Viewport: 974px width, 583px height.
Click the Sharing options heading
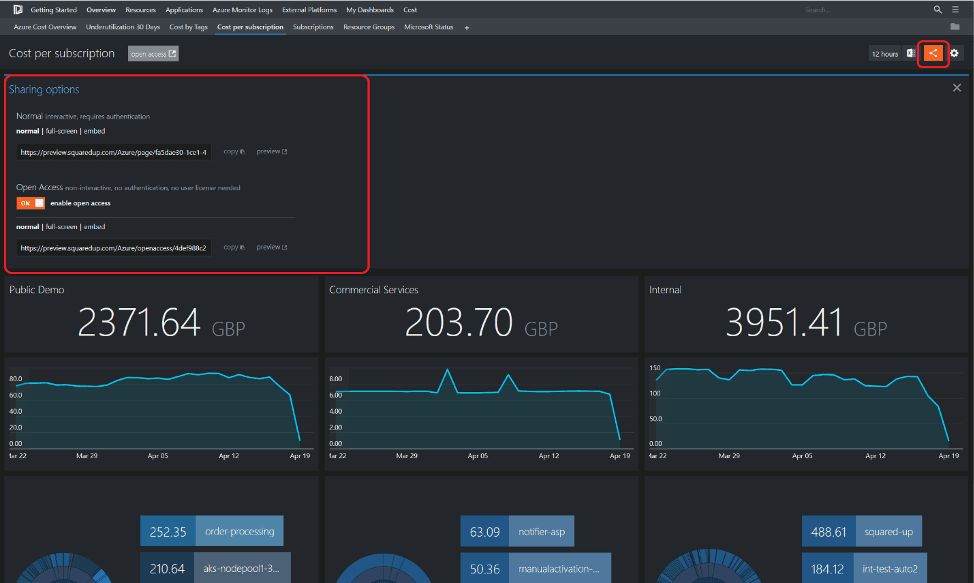tap(44, 89)
